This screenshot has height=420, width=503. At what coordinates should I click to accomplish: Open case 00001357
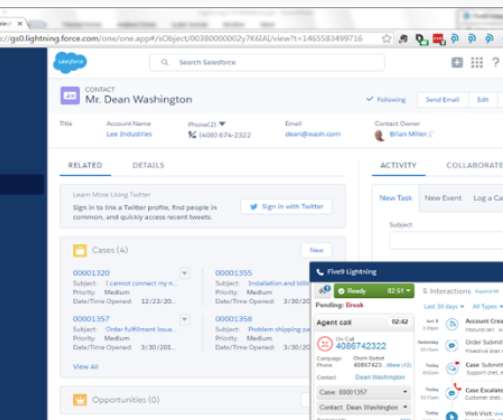[x=91, y=319]
